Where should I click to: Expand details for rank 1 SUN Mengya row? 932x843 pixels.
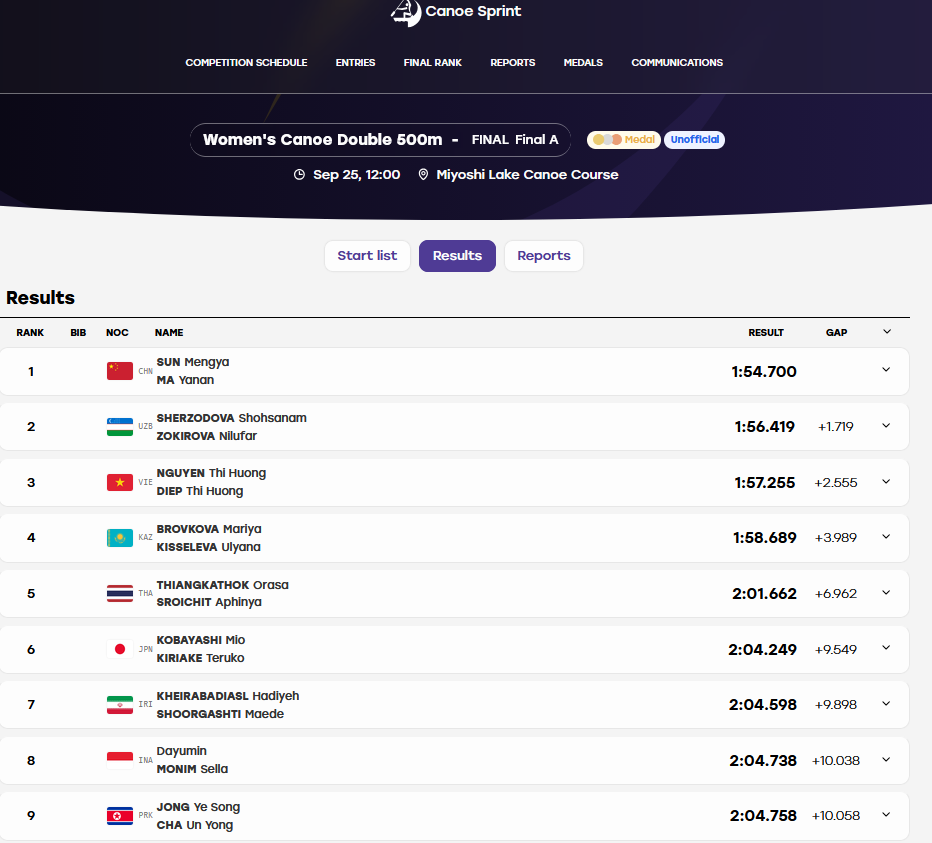pos(886,370)
